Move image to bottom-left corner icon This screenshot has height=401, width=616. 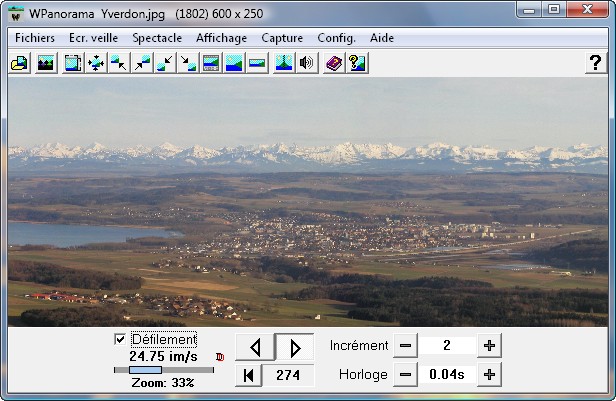pos(165,63)
